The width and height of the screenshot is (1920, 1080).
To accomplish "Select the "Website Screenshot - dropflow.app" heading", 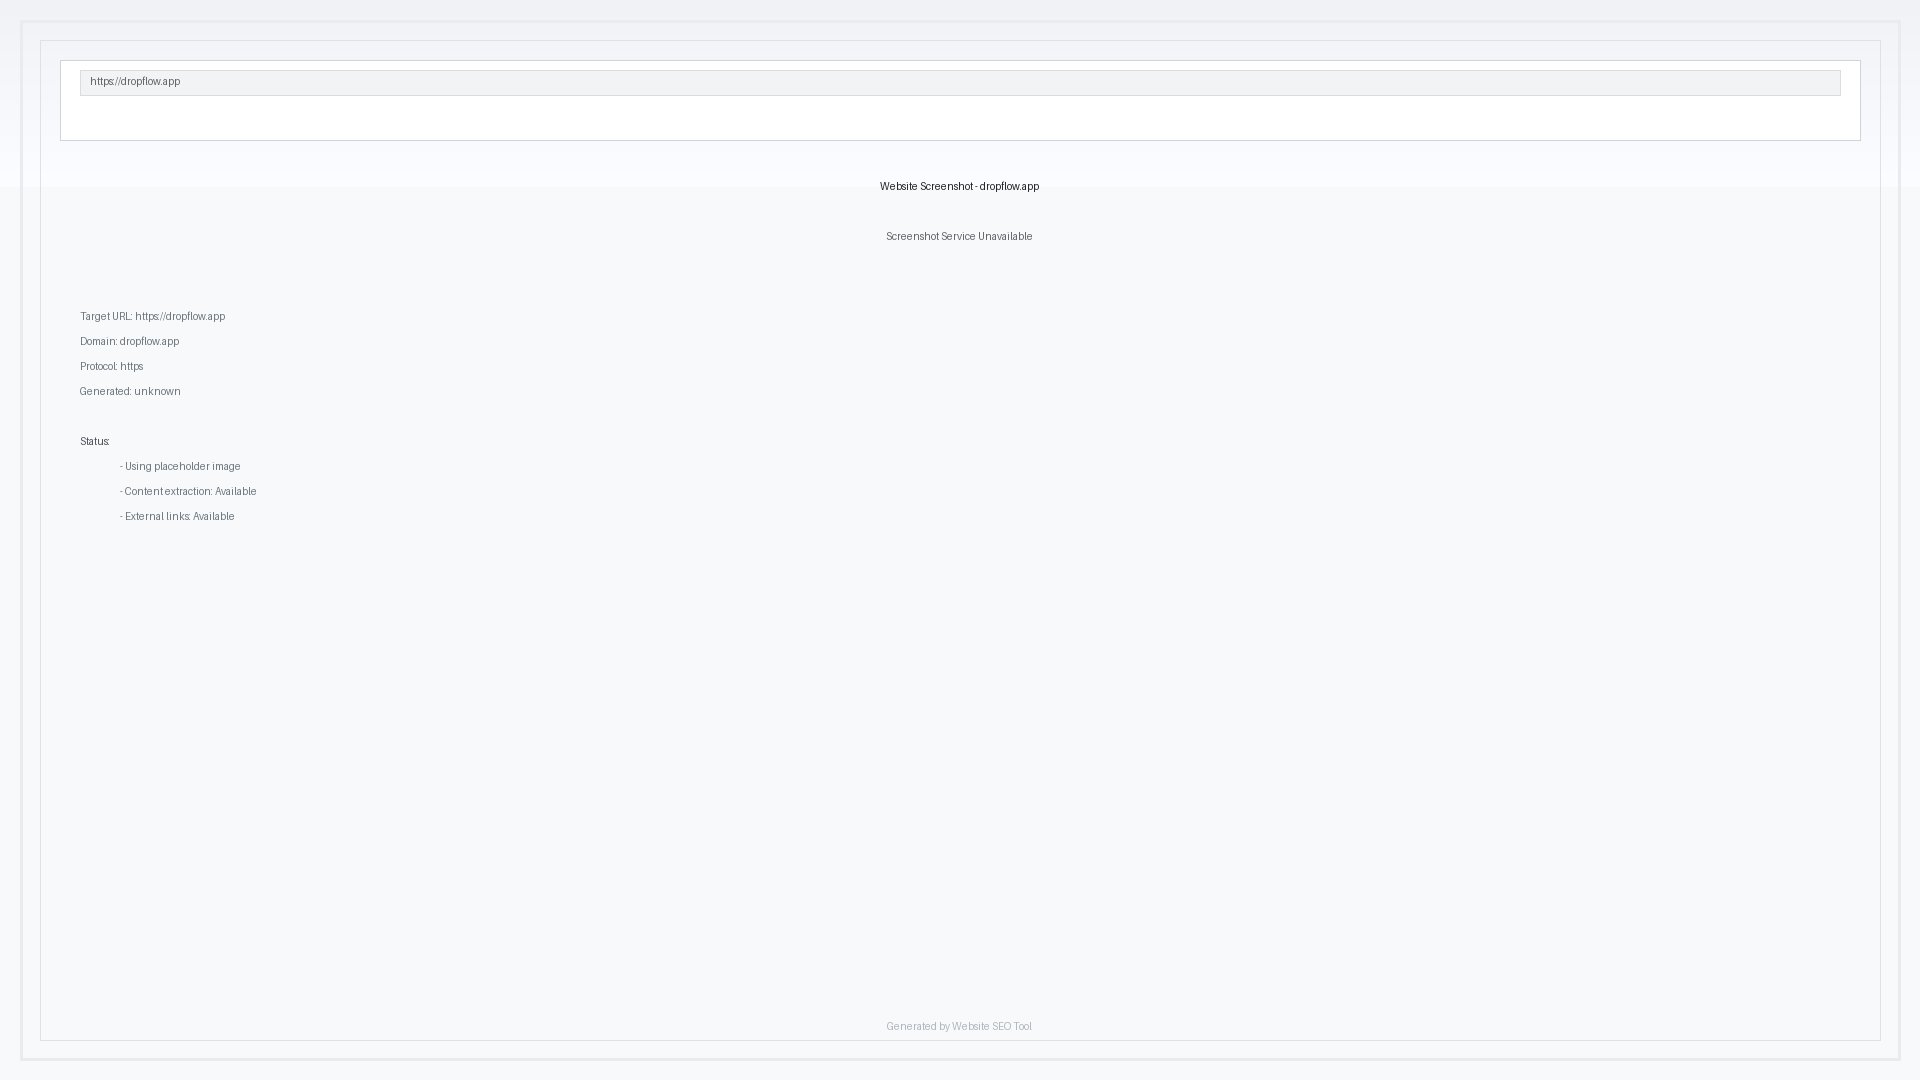I will pyautogui.click(x=959, y=186).
